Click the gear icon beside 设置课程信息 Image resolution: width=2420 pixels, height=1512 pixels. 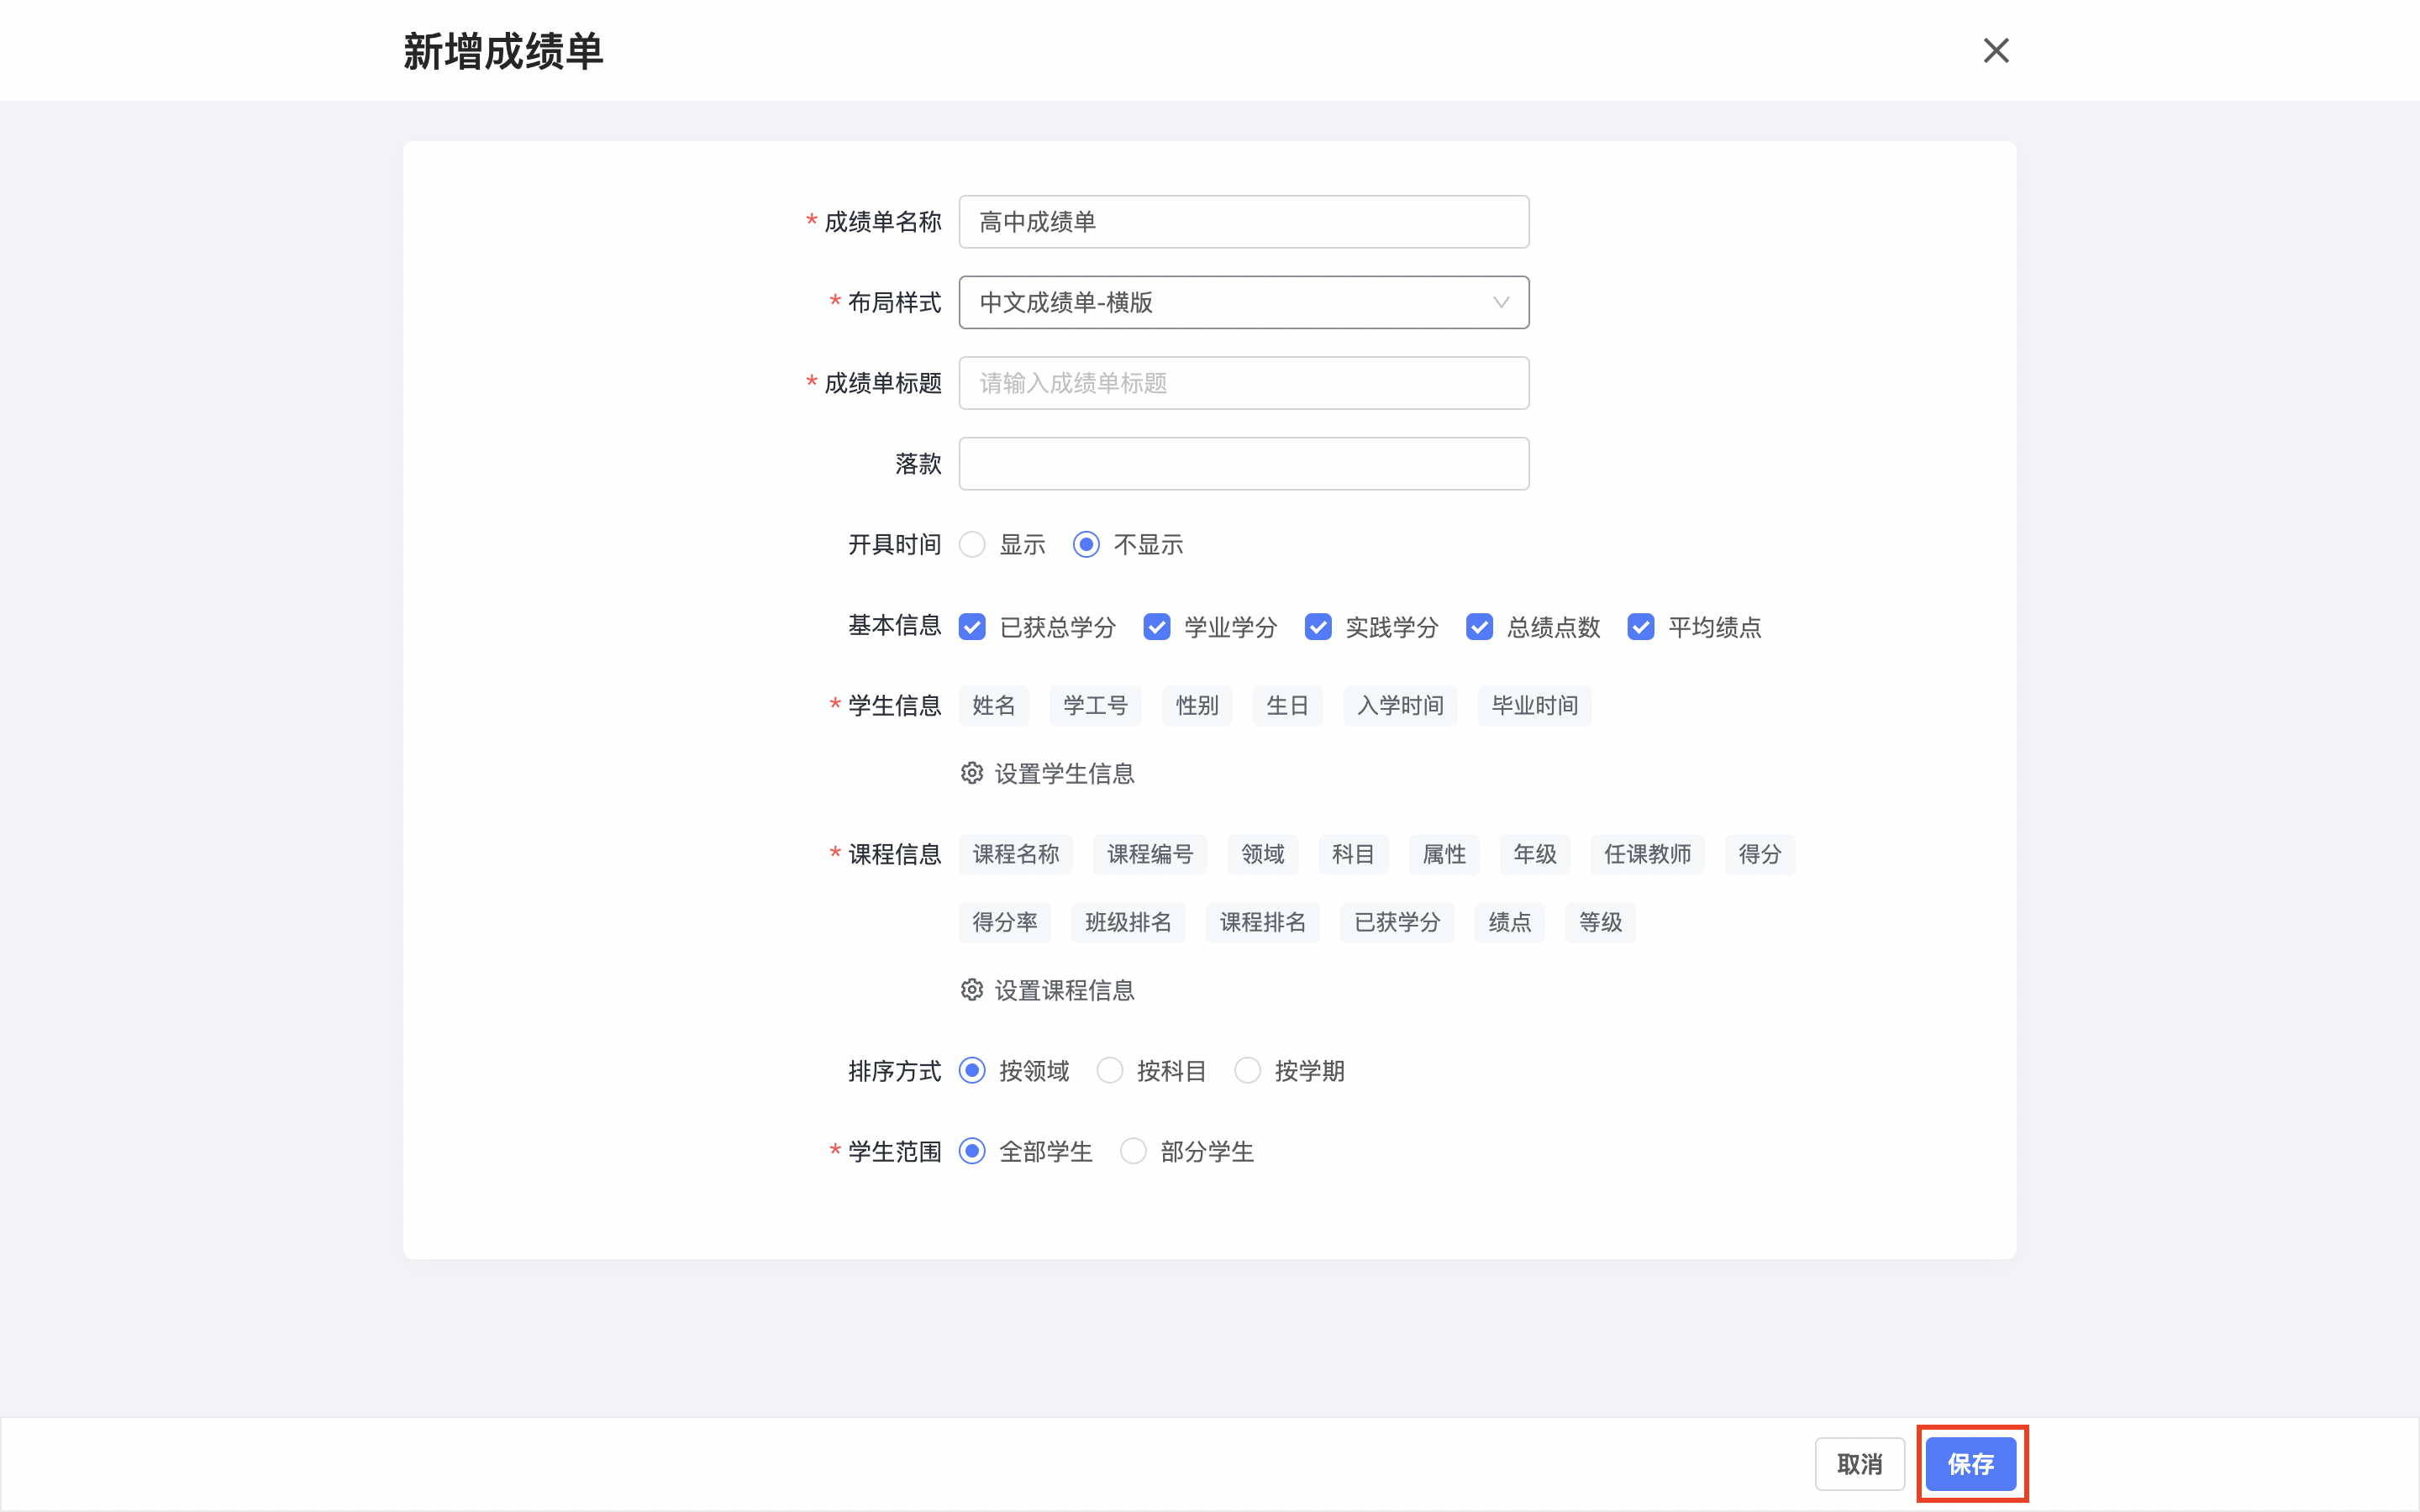click(x=971, y=990)
